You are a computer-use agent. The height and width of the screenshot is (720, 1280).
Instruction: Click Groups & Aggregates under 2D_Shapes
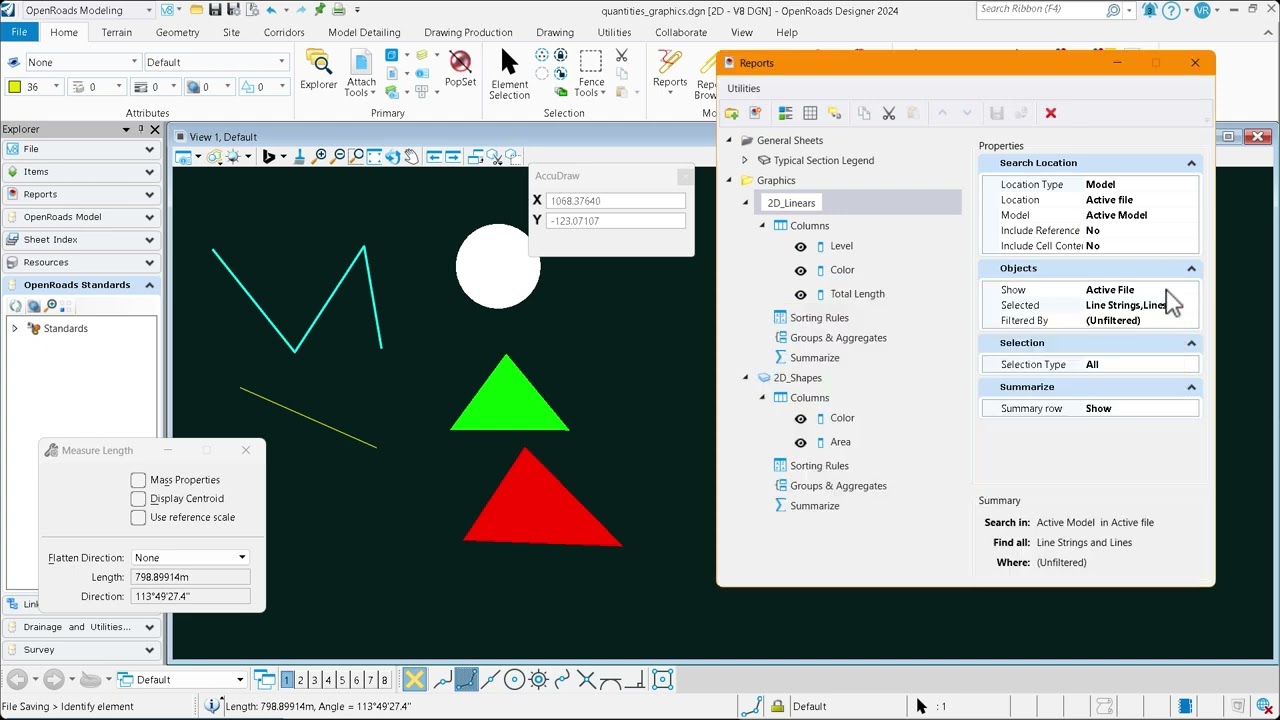pyautogui.click(x=838, y=486)
